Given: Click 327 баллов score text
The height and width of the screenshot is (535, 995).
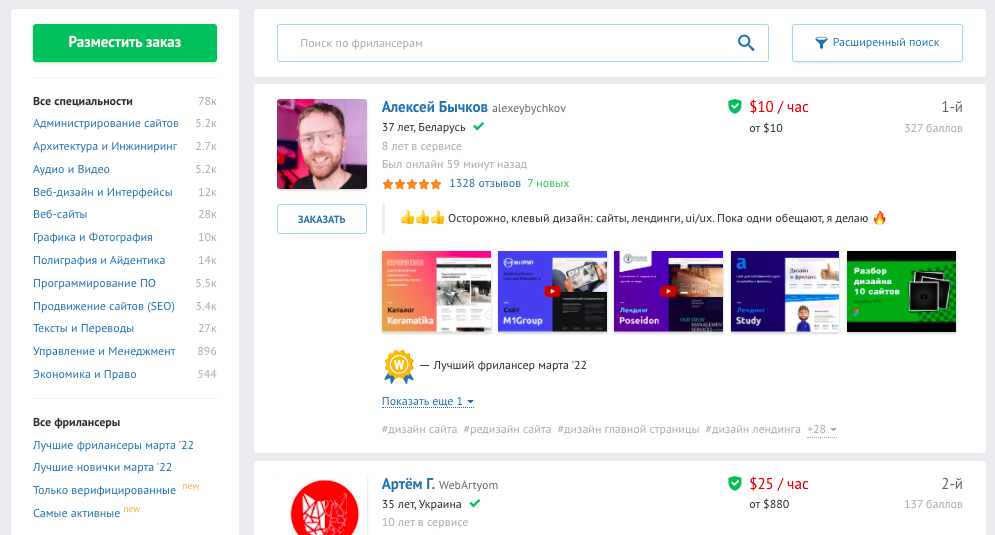Looking at the screenshot, I should pos(933,128).
